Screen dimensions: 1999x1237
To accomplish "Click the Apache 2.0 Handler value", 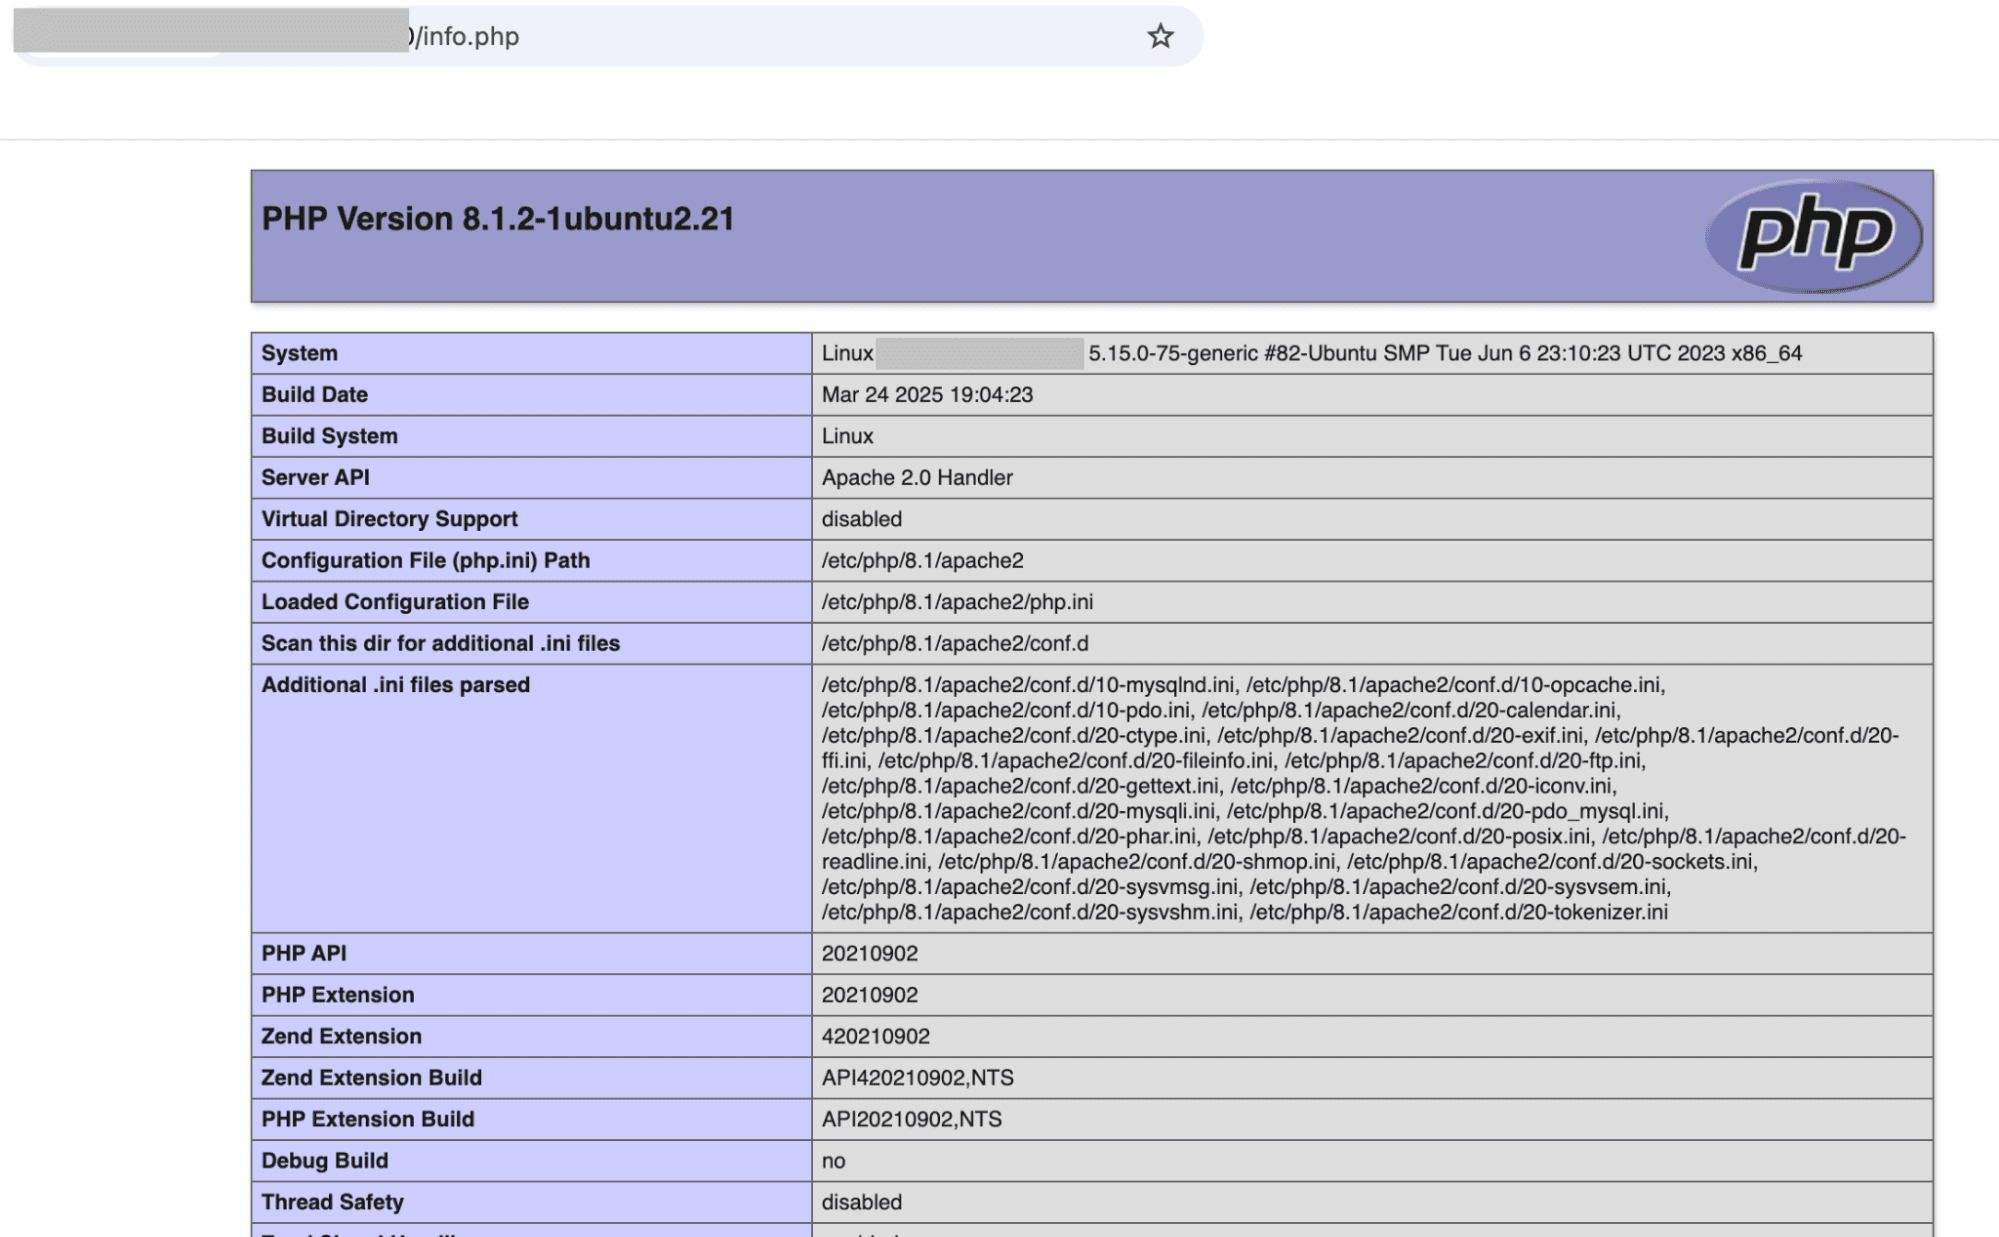I will pyautogui.click(x=917, y=478).
